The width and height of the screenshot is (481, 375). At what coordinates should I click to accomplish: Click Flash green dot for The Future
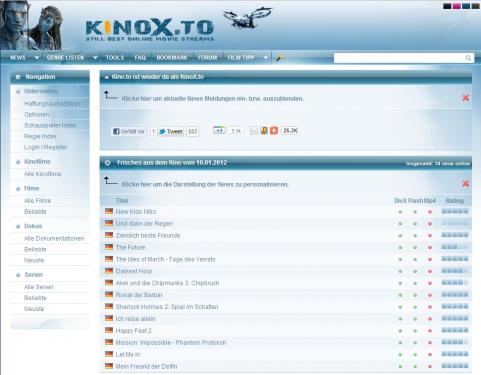415,247
